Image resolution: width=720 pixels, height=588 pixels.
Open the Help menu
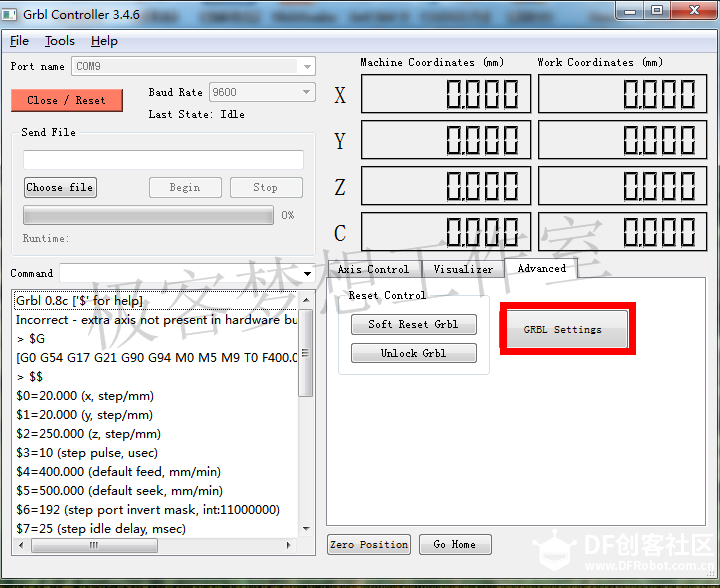pyautogui.click(x=104, y=41)
